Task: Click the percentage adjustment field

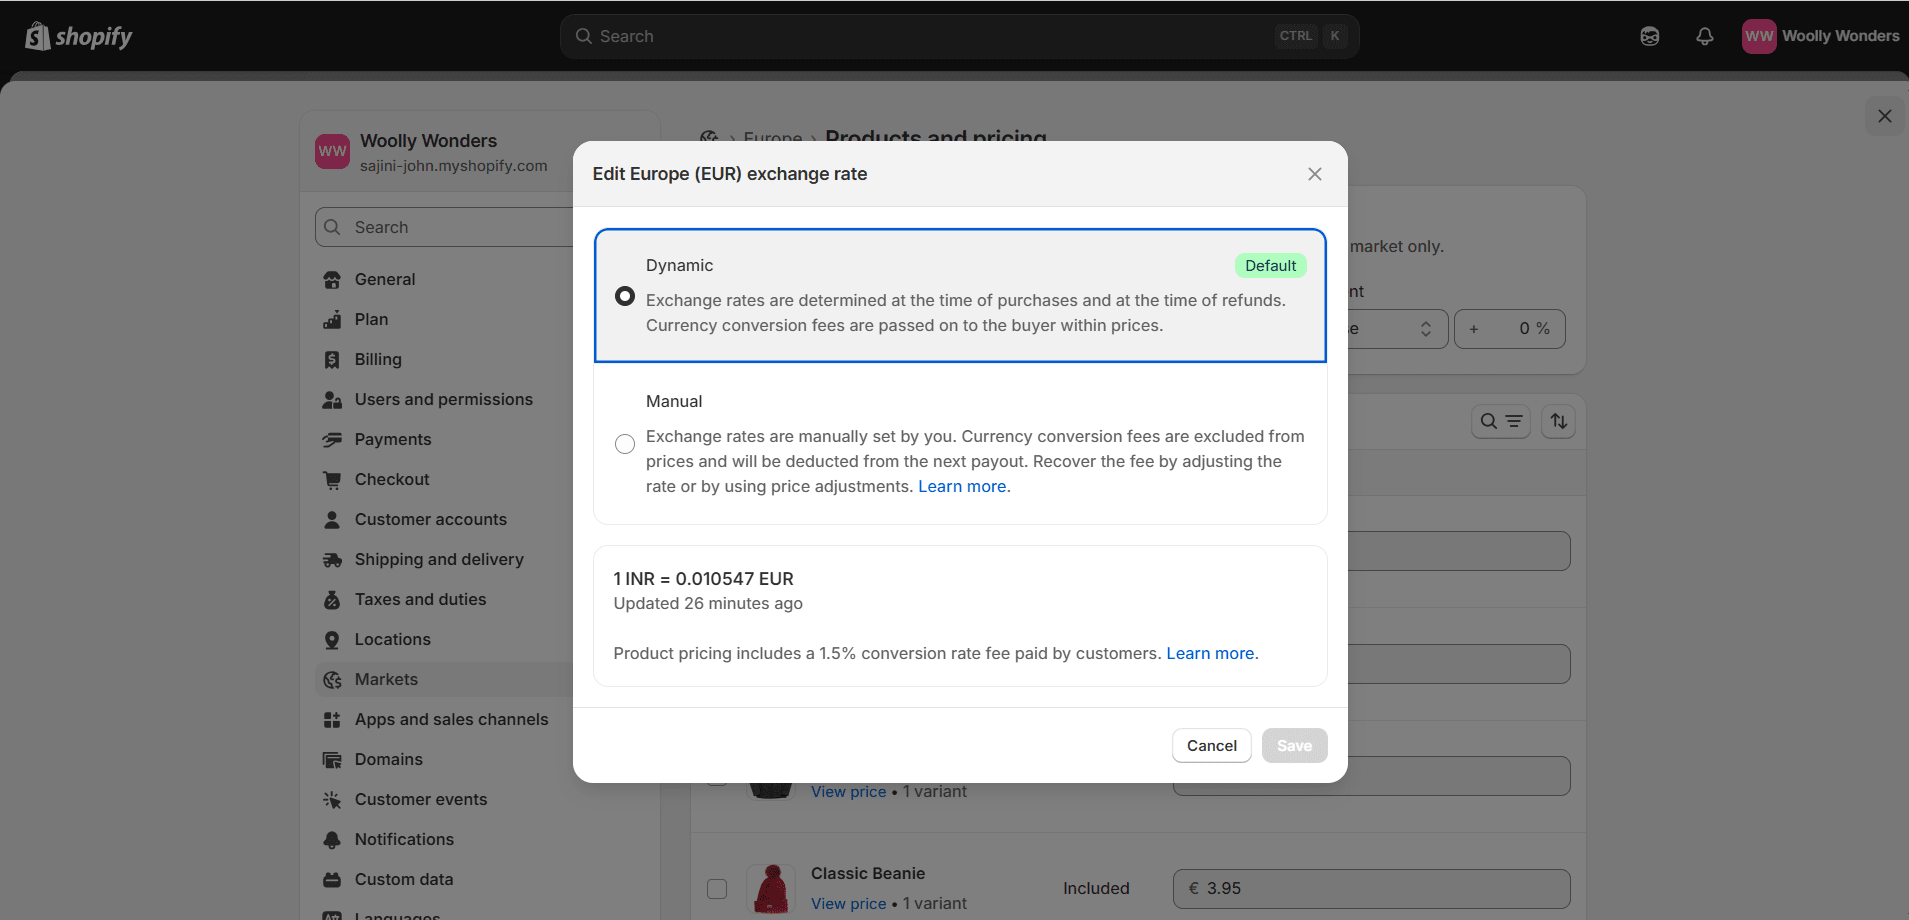Action: pos(1509,328)
